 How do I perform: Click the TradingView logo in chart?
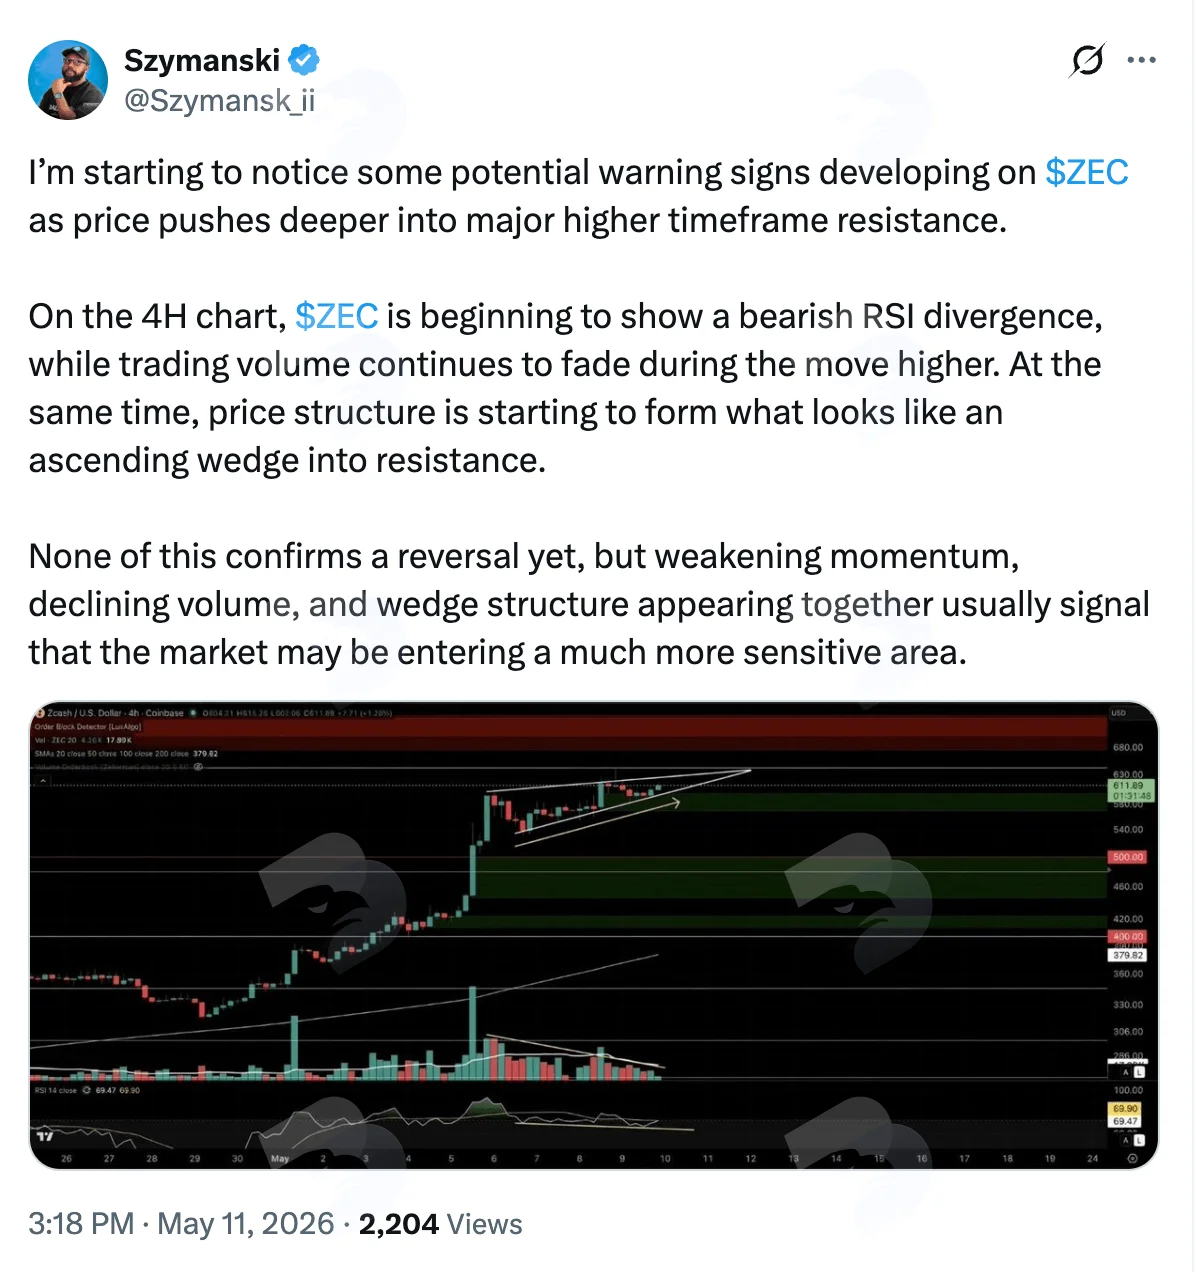click(45, 1135)
